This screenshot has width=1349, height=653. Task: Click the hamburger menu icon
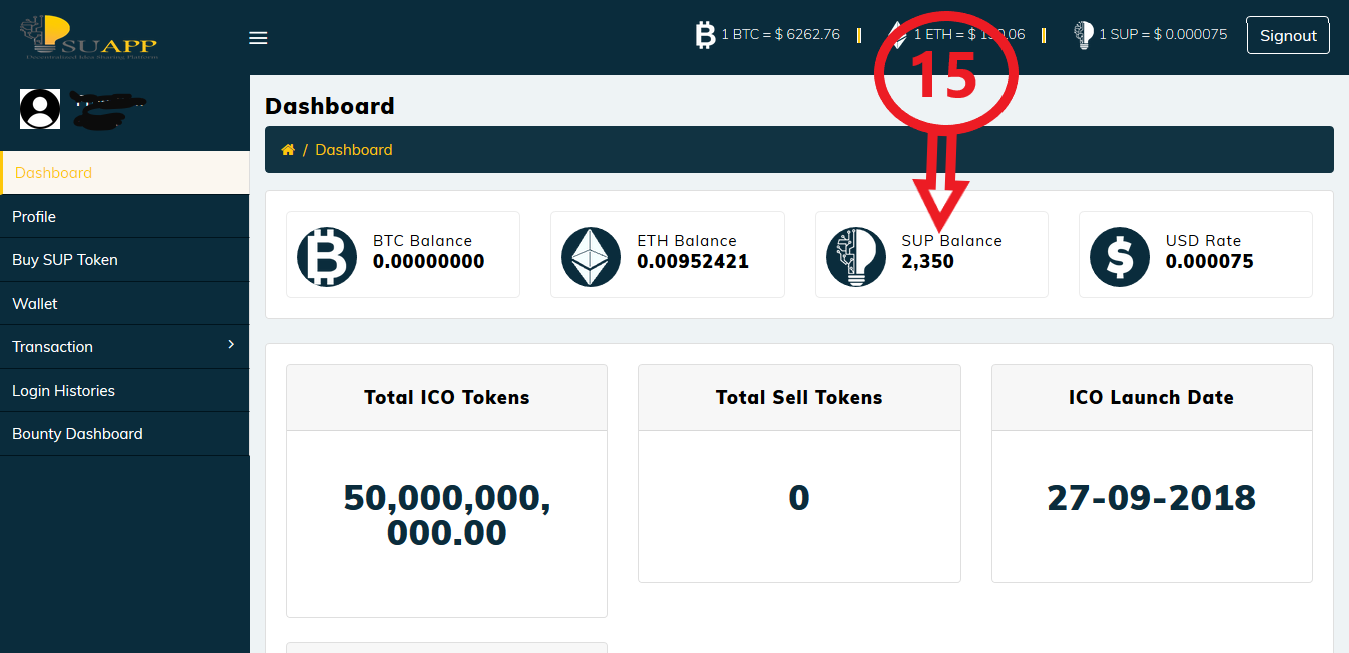(258, 38)
